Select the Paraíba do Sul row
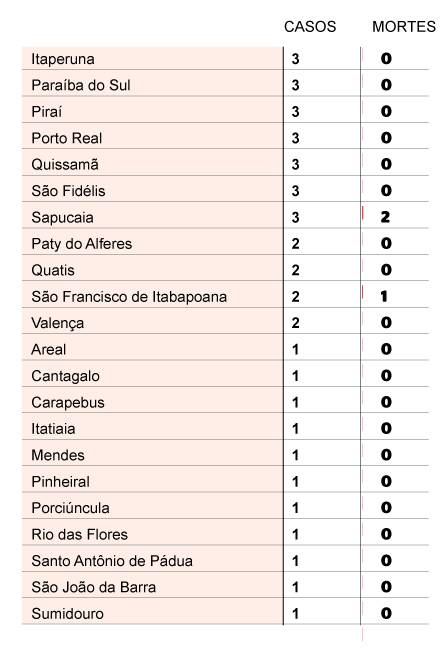448x670 pixels. click(225, 85)
